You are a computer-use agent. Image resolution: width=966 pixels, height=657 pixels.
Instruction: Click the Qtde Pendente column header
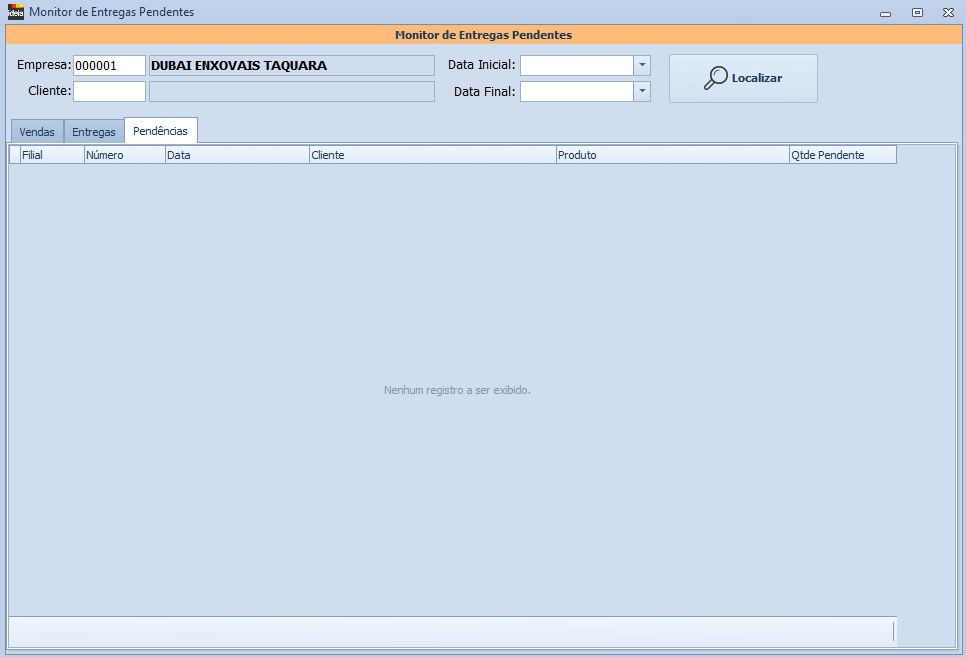pos(842,155)
